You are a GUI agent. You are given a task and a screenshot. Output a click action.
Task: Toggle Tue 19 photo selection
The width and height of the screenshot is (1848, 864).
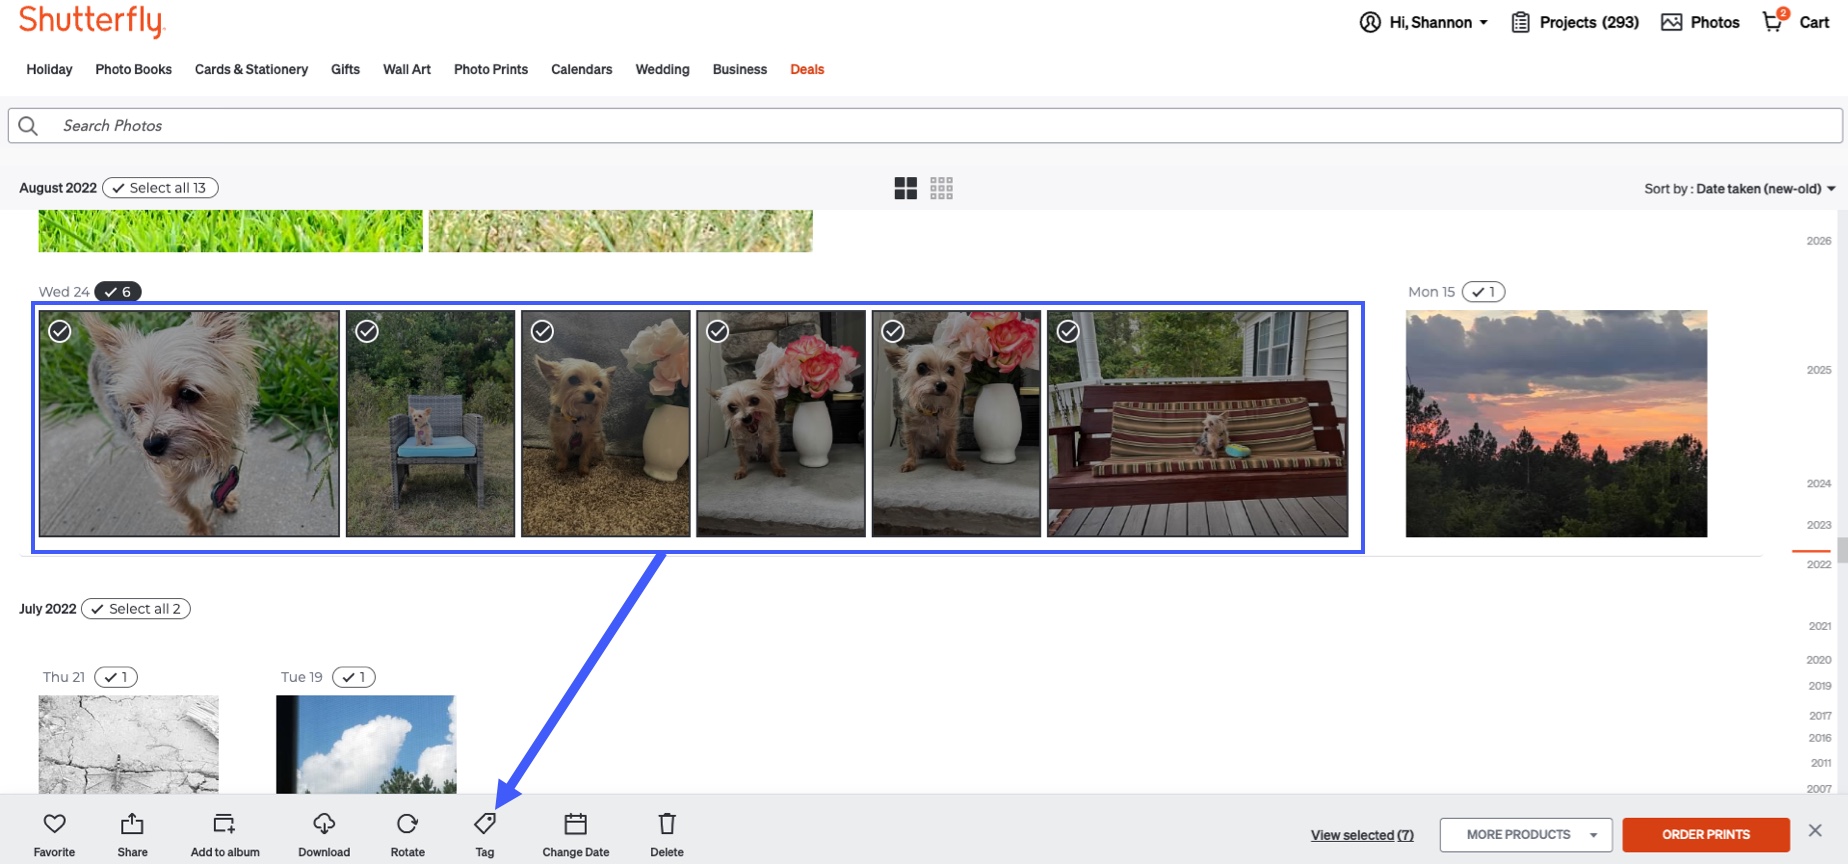click(x=354, y=677)
